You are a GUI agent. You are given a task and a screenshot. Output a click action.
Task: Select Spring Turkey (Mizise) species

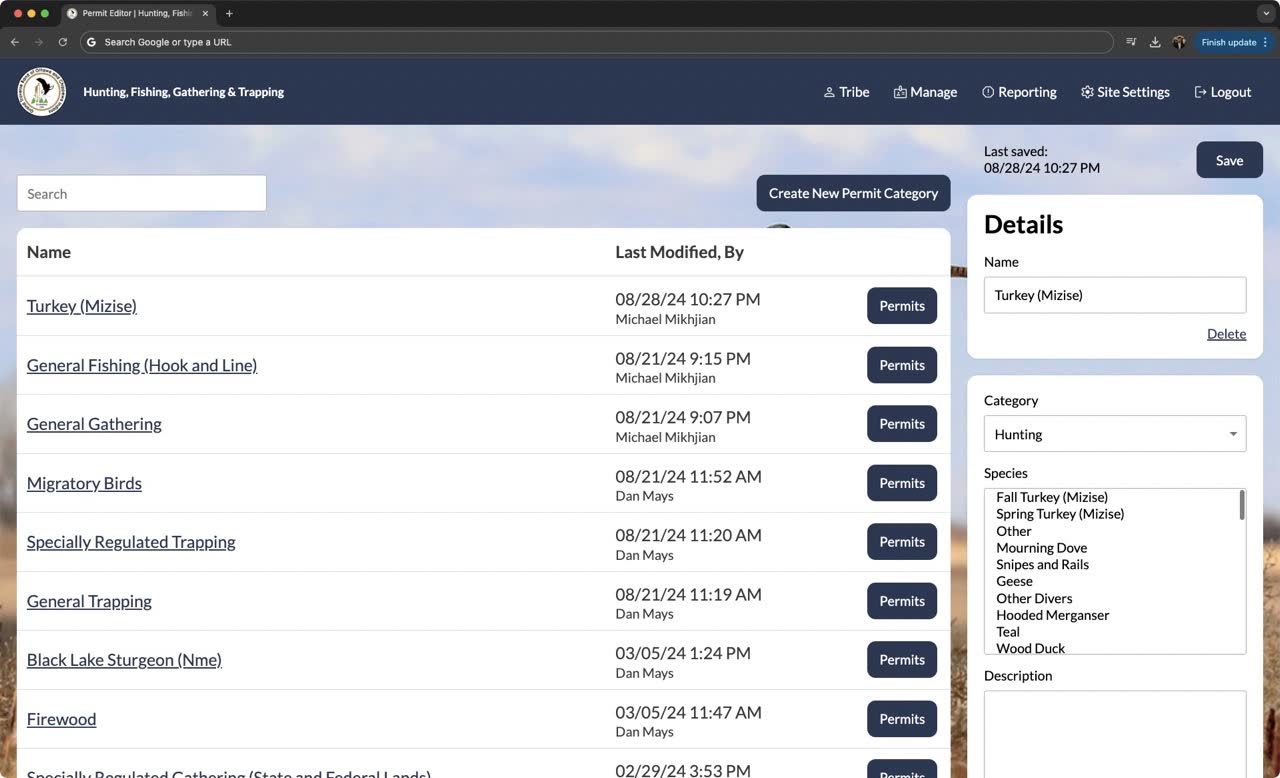pyautogui.click(x=1060, y=514)
